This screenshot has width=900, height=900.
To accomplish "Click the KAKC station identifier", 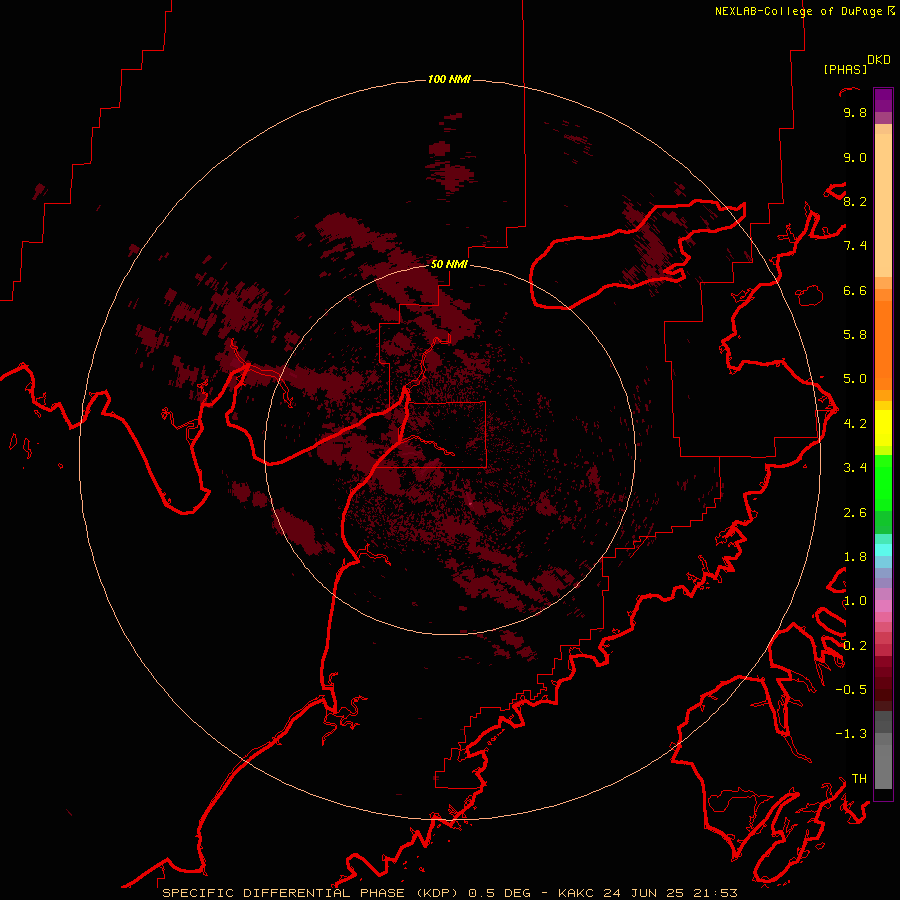I will pos(578,893).
